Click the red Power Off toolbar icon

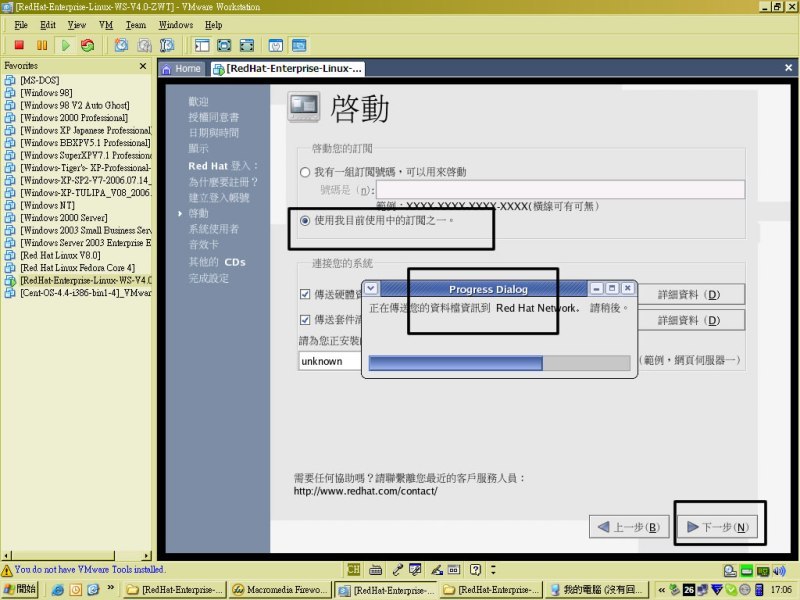(x=19, y=45)
